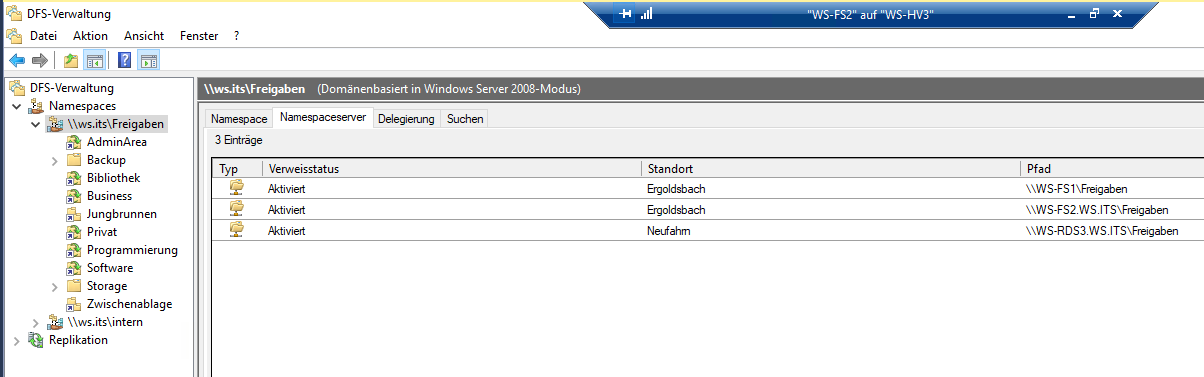Click Aktiviert status in the WS-FS1 row
Screen dimensions: 1204x377
click(286, 188)
